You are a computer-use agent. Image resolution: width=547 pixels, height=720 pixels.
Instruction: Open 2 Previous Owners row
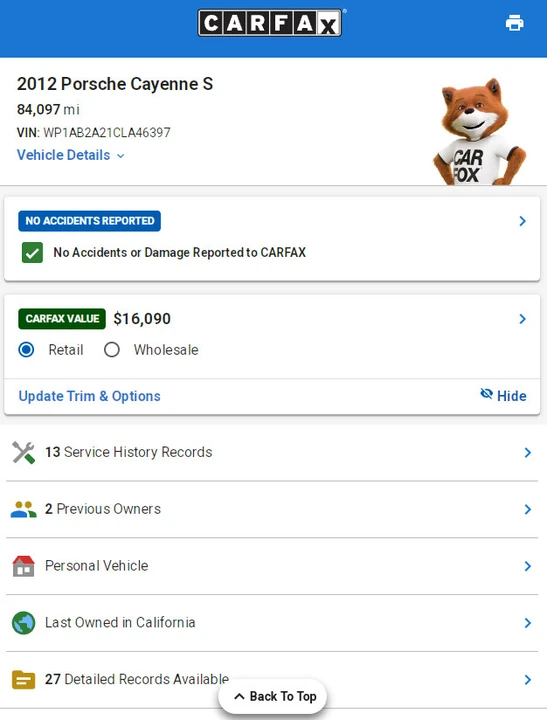tap(272, 509)
